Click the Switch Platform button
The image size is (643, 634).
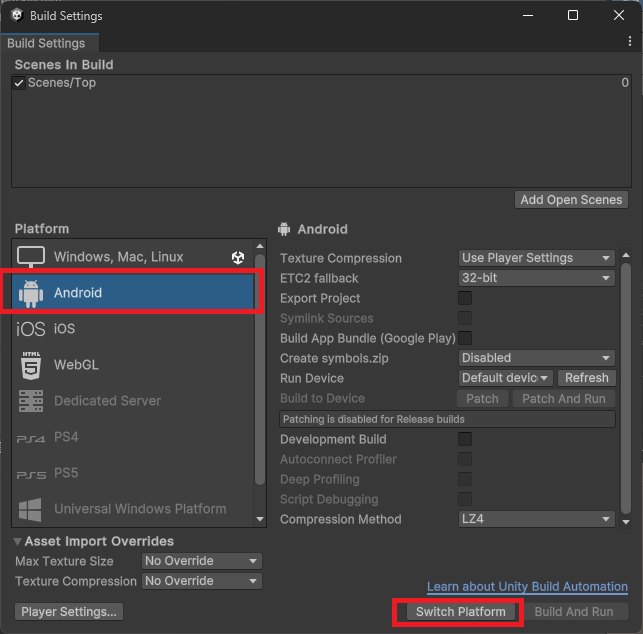pyautogui.click(x=461, y=612)
